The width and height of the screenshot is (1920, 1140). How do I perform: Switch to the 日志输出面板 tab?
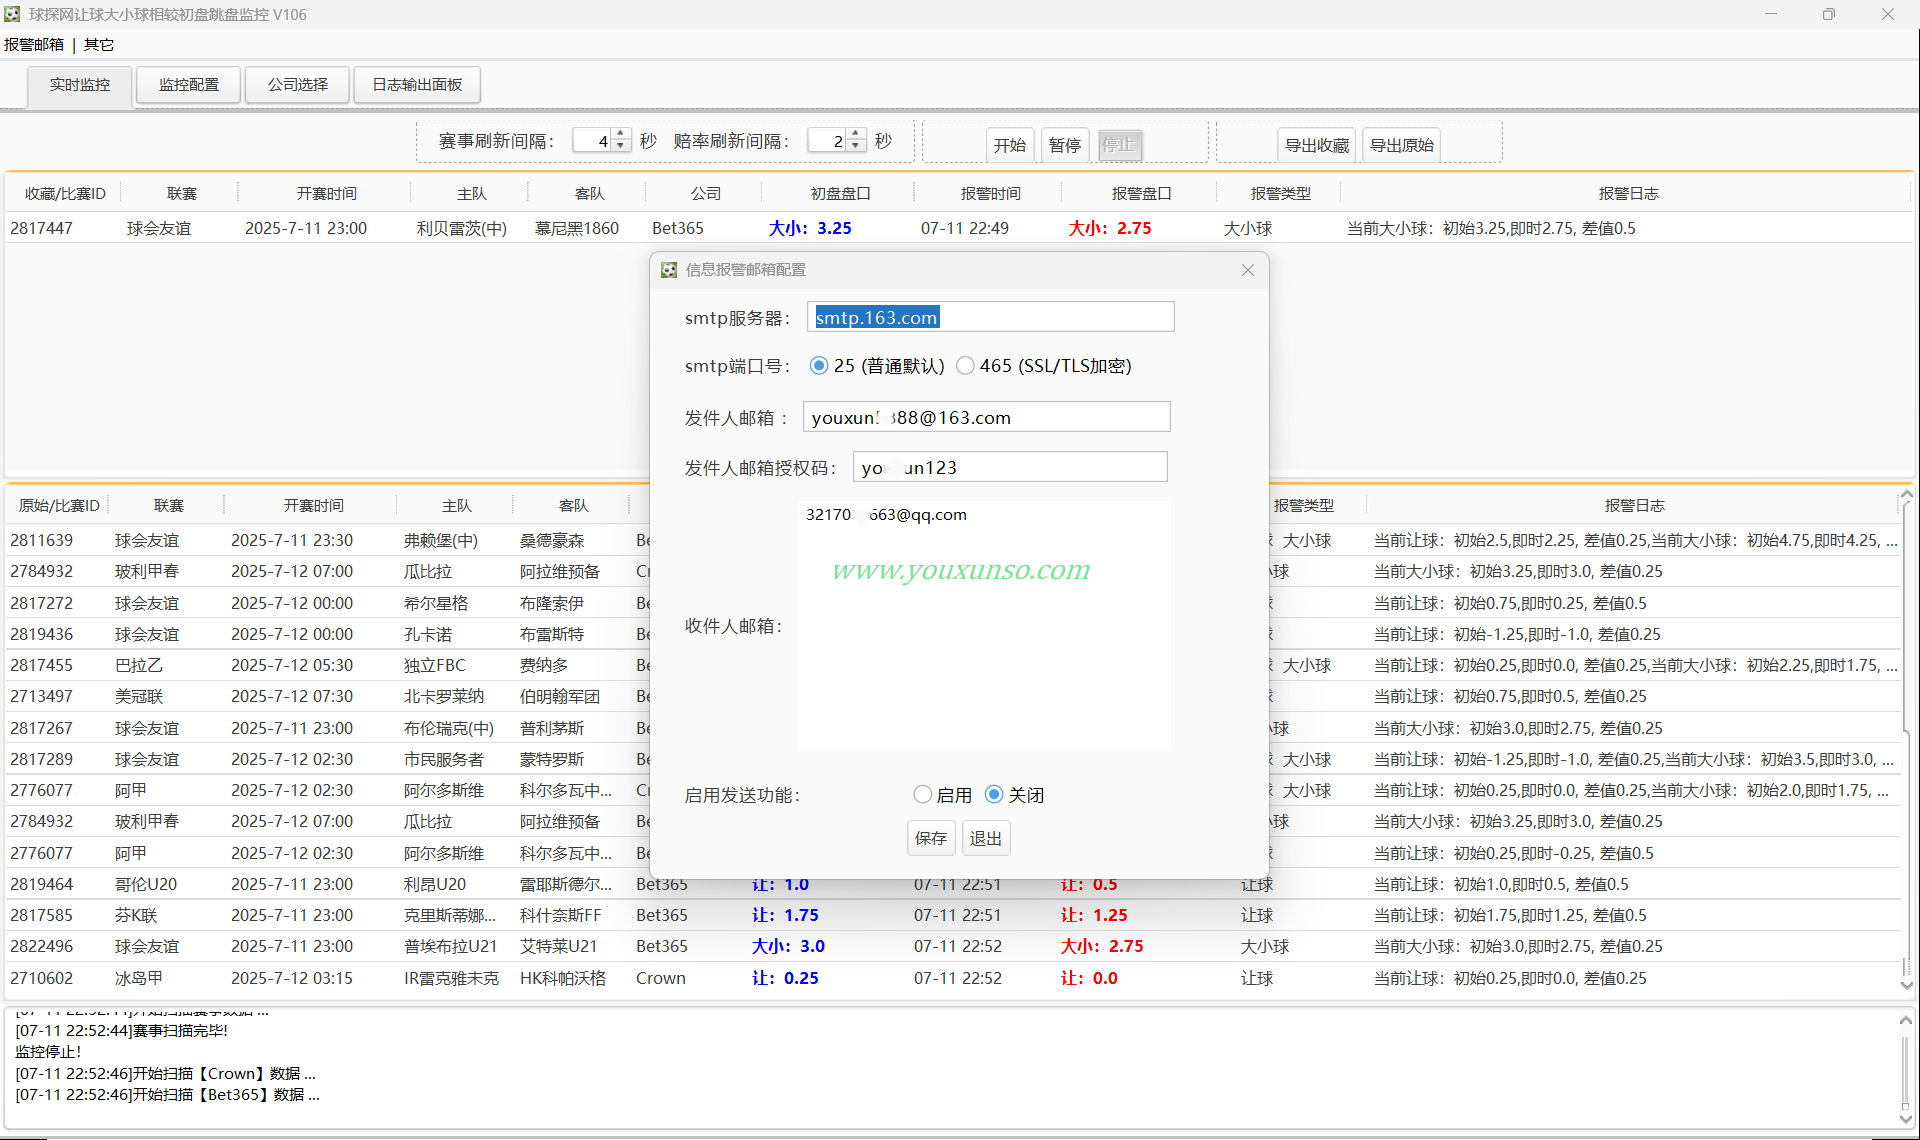[x=417, y=85]
